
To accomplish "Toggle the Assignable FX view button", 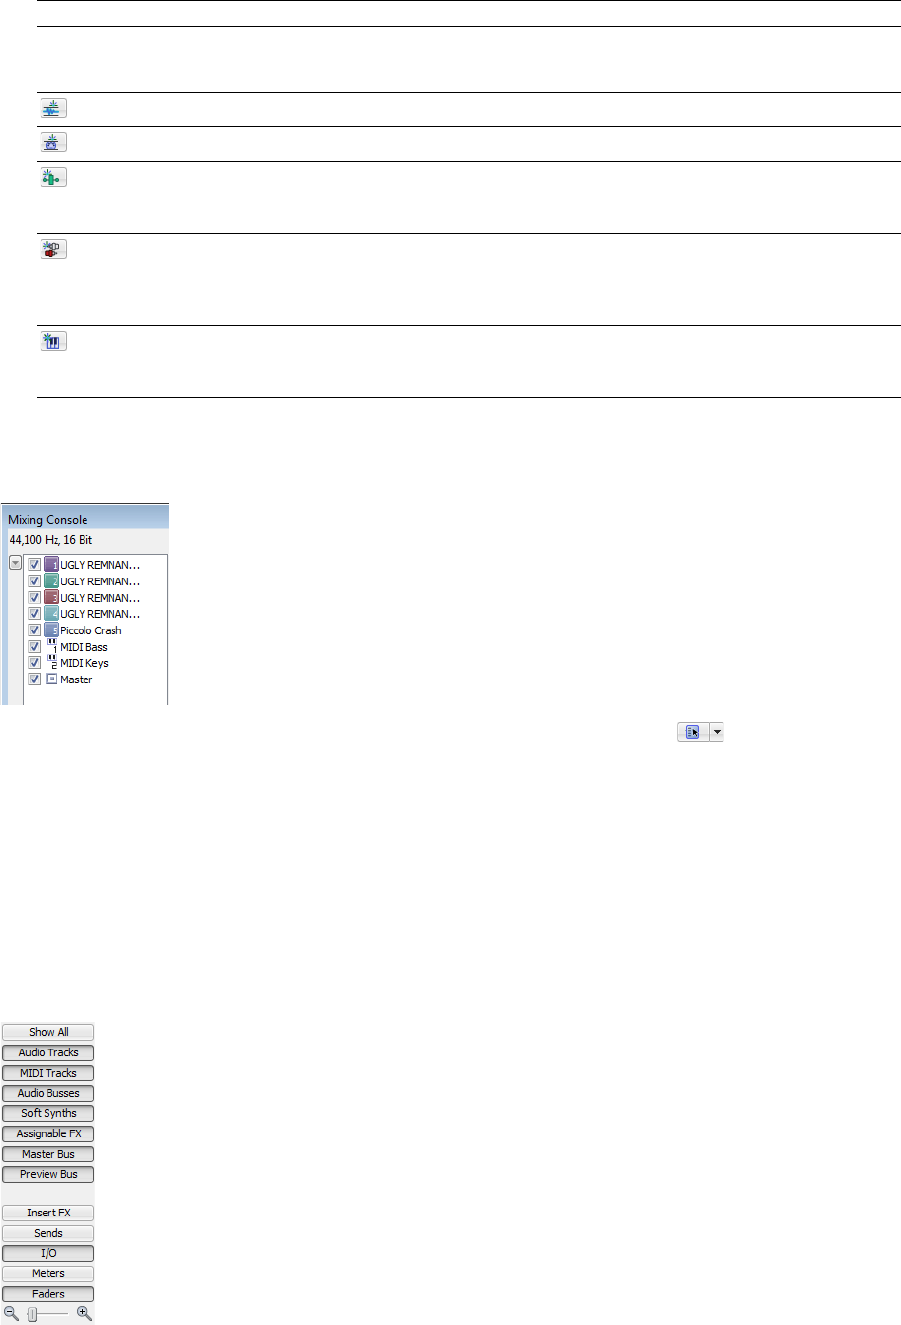I will click(48, 1134).
